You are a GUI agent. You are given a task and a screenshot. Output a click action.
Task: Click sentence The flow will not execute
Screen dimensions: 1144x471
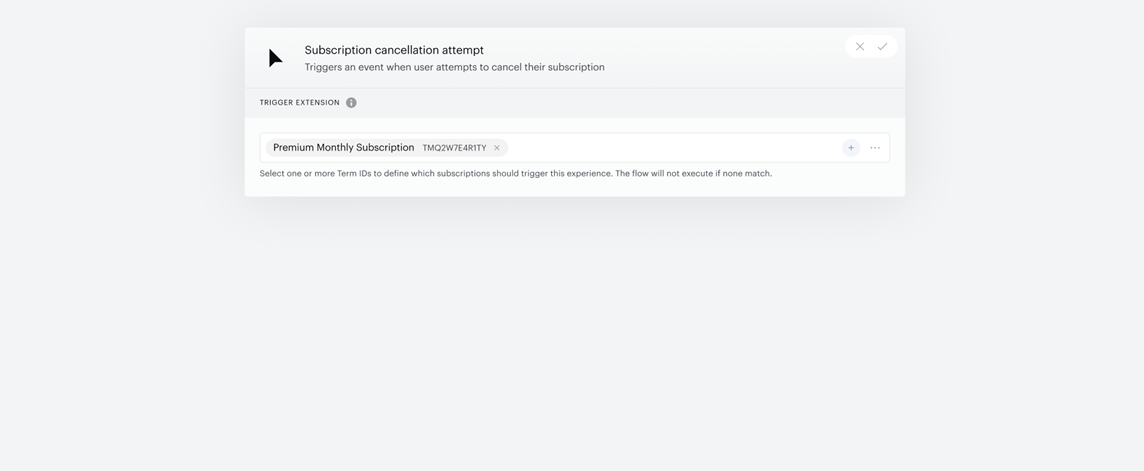coord(693,174)
